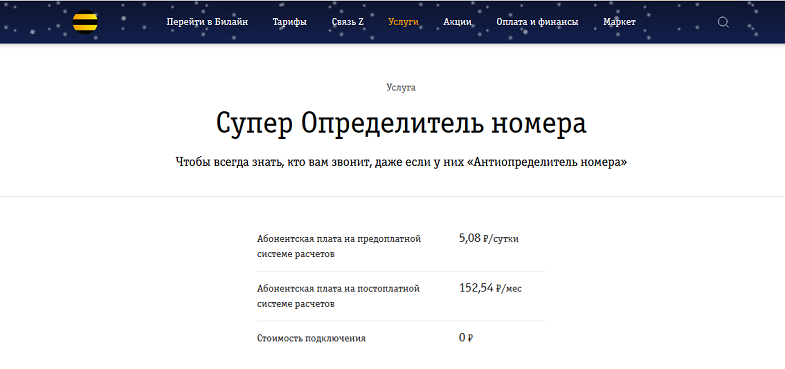Open the search magnifier icon
The width and height of the screenshot is (785, 369).
tap(723, 22)
